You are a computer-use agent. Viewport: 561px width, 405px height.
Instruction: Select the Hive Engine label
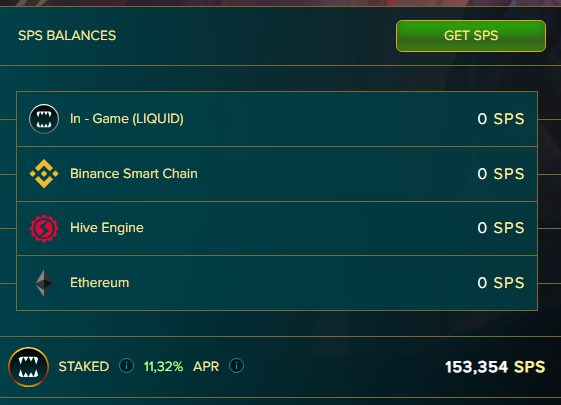coord(107,228)
